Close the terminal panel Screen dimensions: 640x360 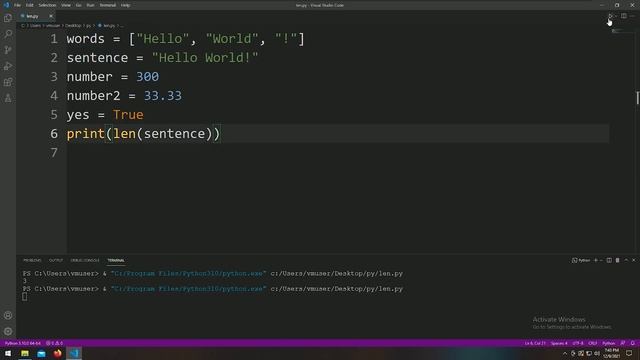coord(634,260)
